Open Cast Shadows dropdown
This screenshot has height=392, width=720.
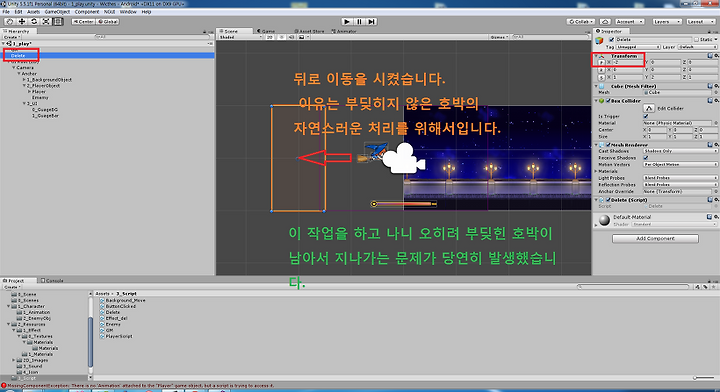680,151
